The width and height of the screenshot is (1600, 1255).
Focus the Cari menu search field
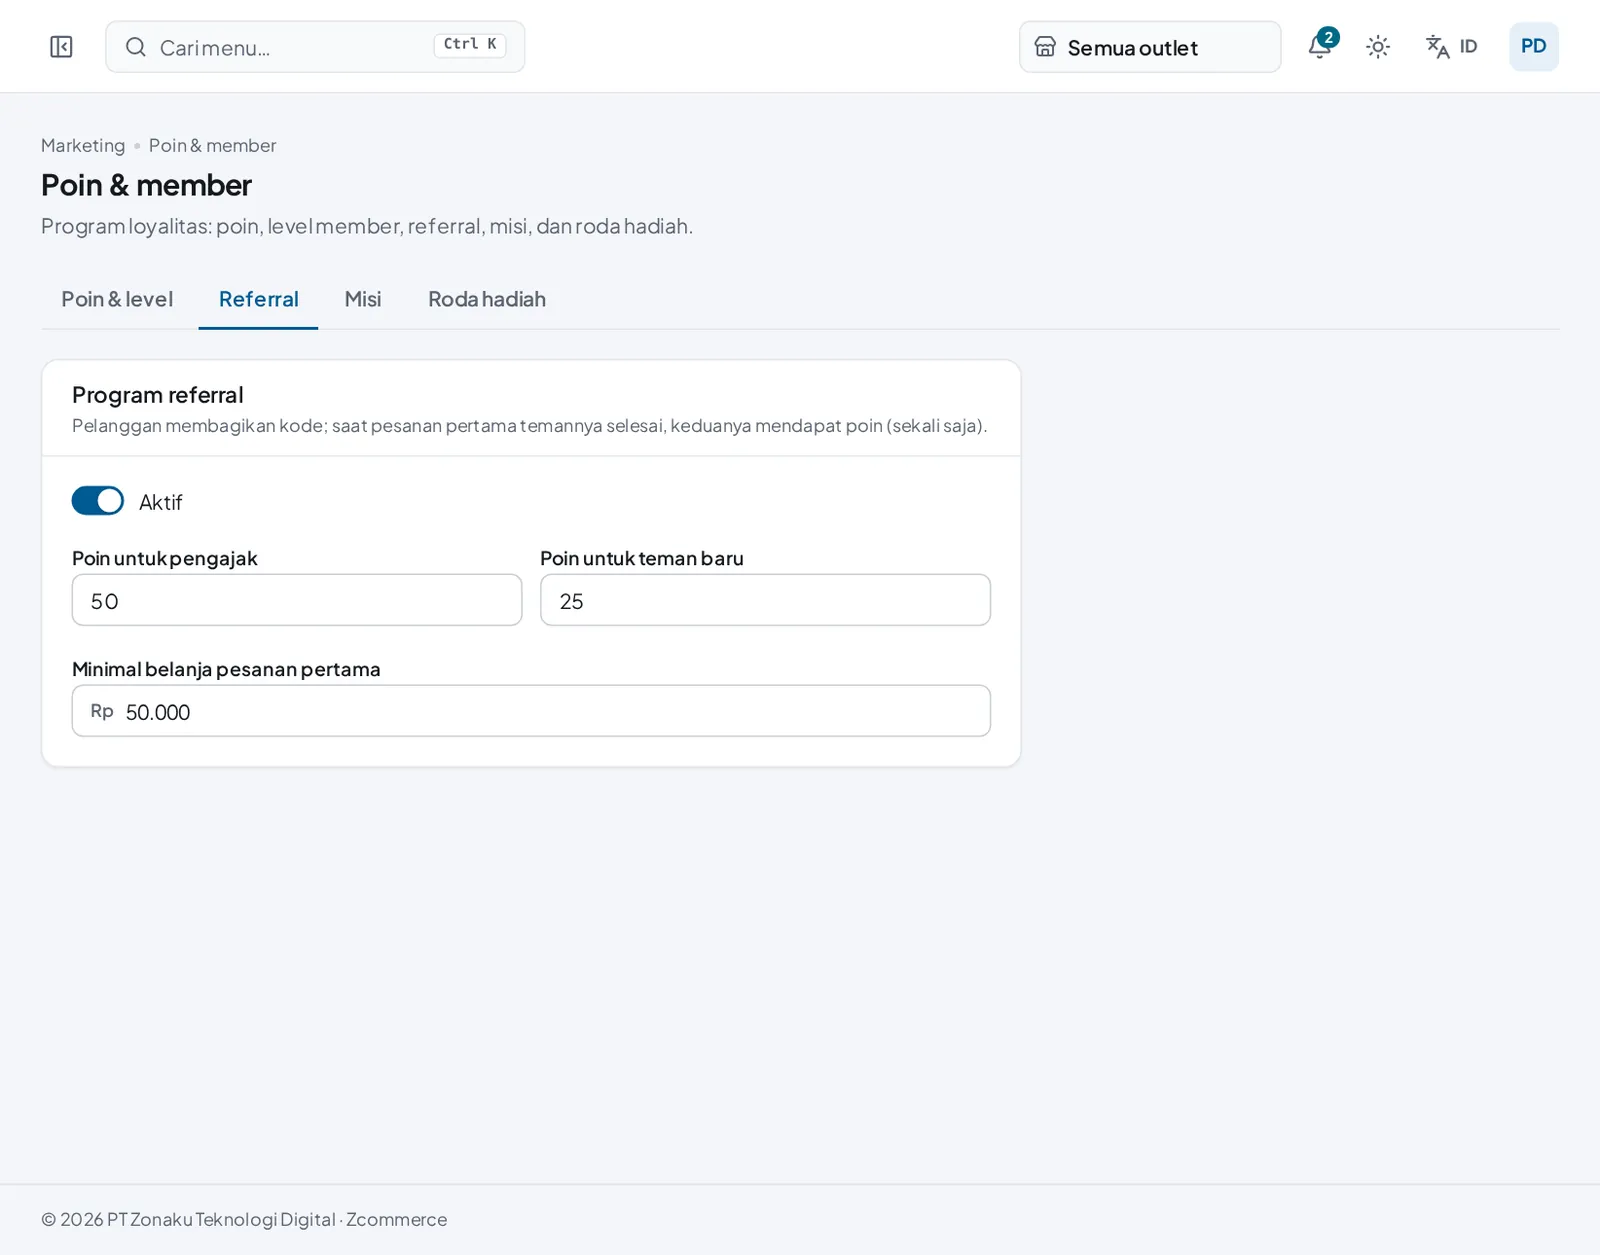click(315, 47)
